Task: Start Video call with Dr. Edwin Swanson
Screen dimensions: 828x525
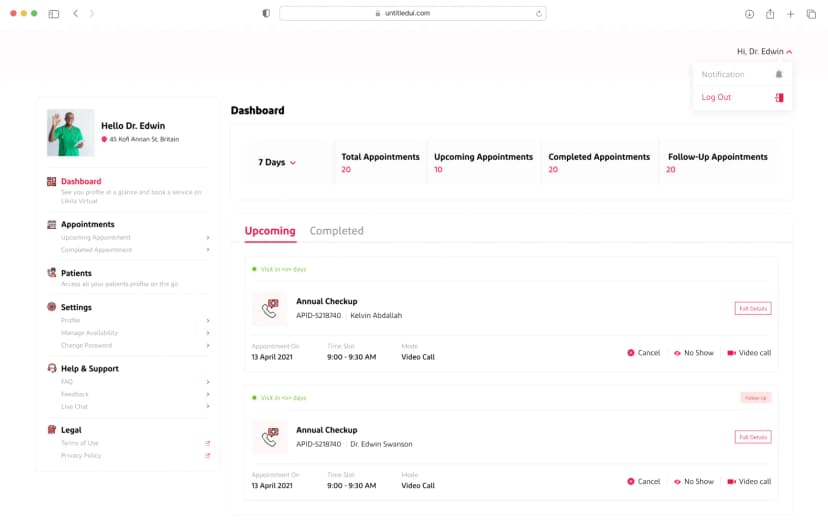Action: [x=748, y=481]
